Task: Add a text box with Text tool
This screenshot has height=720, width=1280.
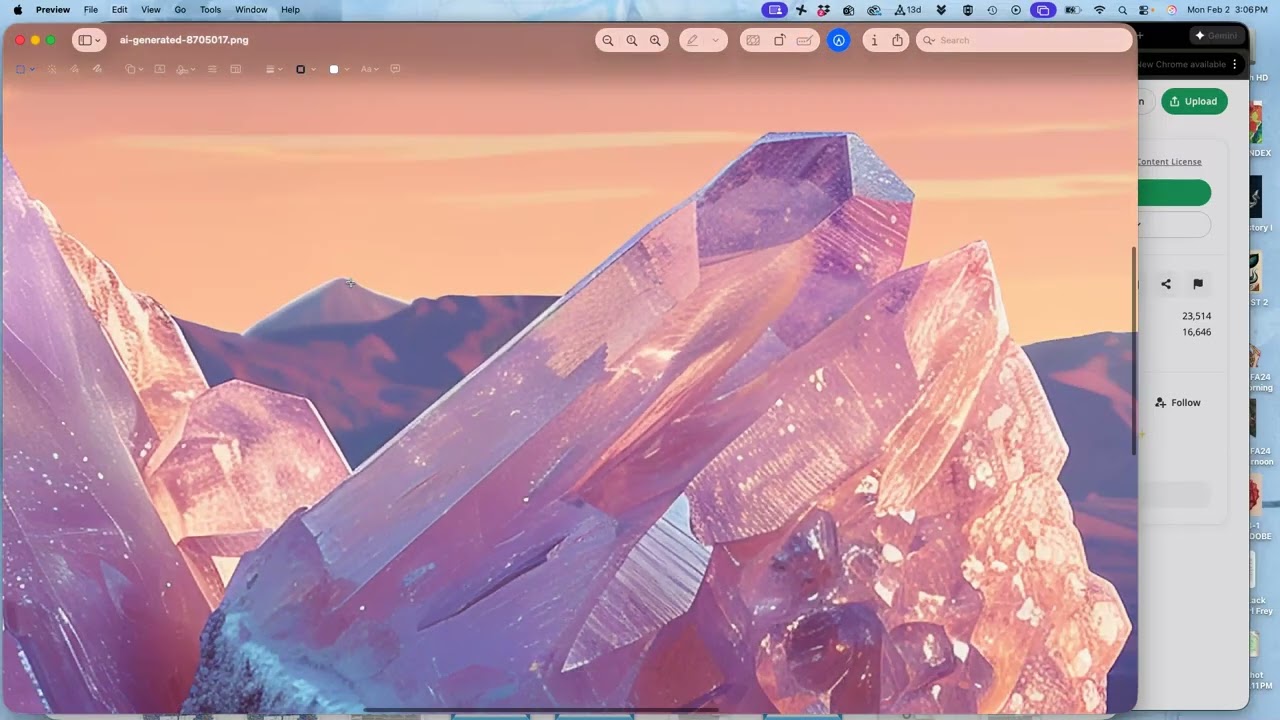Action: (x=159, y=69)
